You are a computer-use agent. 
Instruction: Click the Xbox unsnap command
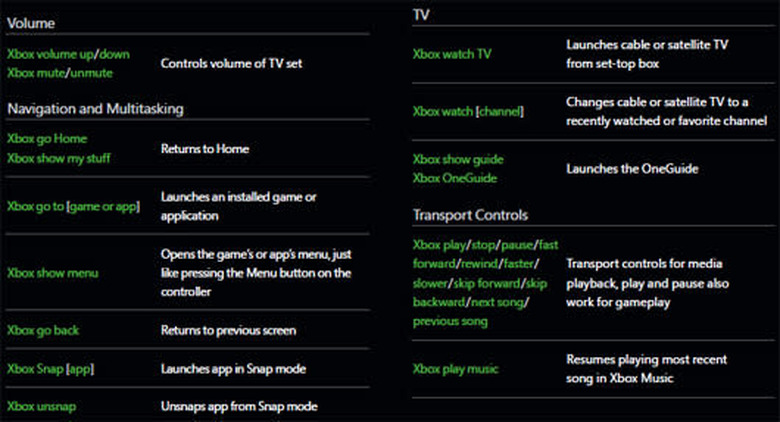click(42, 406)
